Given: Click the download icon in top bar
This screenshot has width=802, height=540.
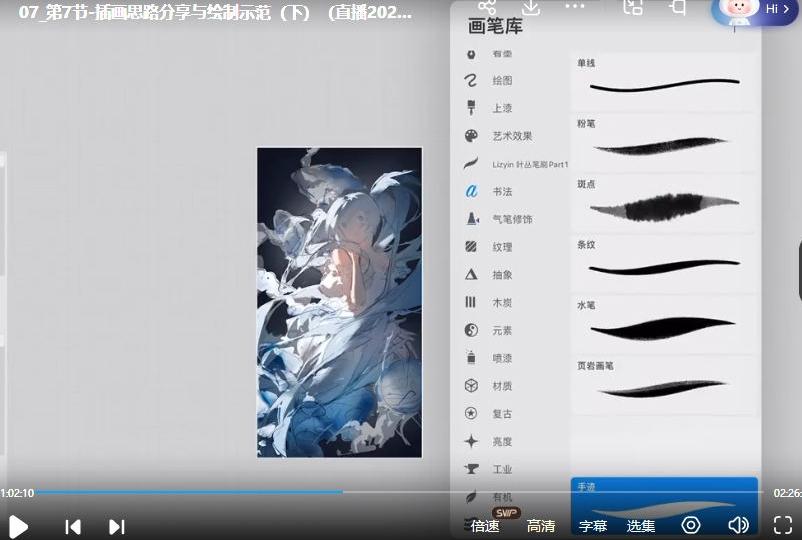Looking at the screenshot, I should (x=531, y=7).
